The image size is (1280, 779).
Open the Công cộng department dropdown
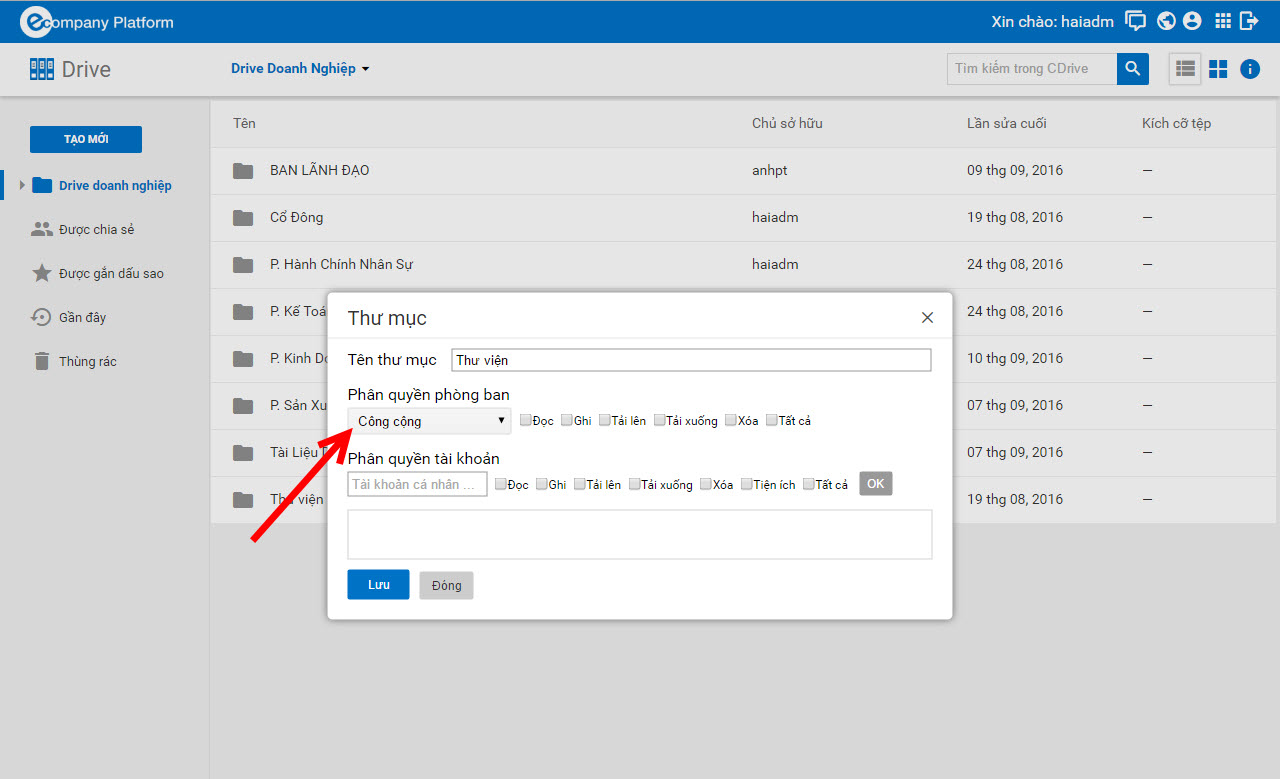(x=429, y=421)
